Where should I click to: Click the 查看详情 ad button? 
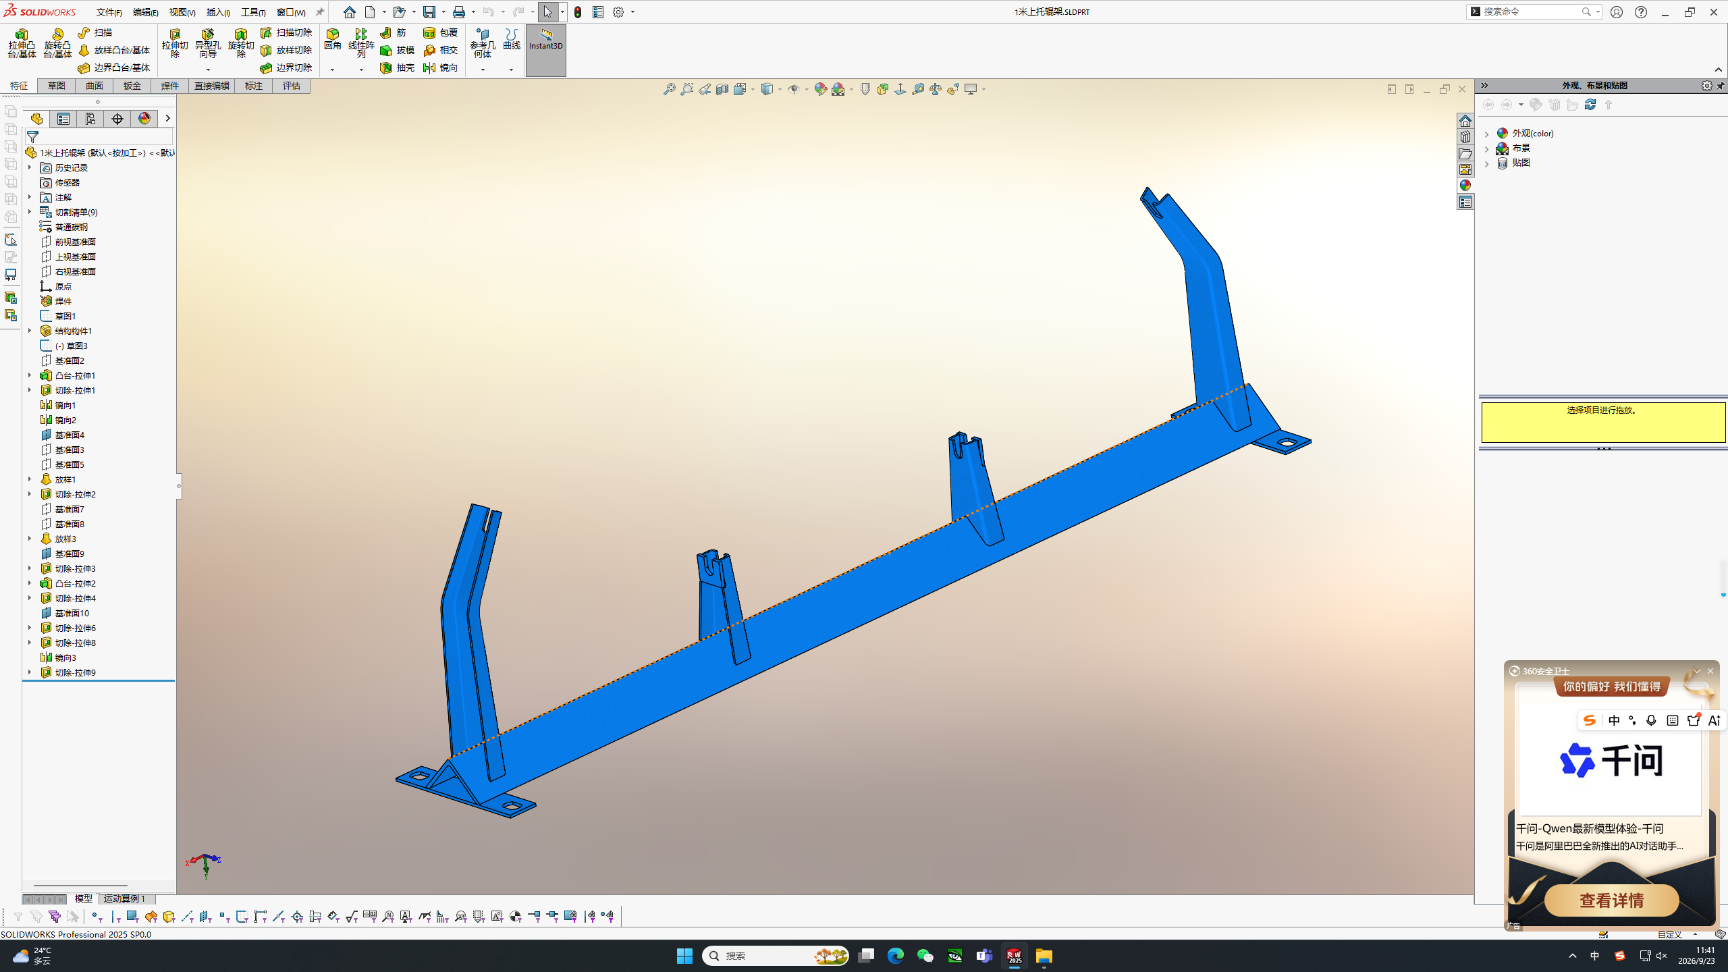pos(1611,900)
